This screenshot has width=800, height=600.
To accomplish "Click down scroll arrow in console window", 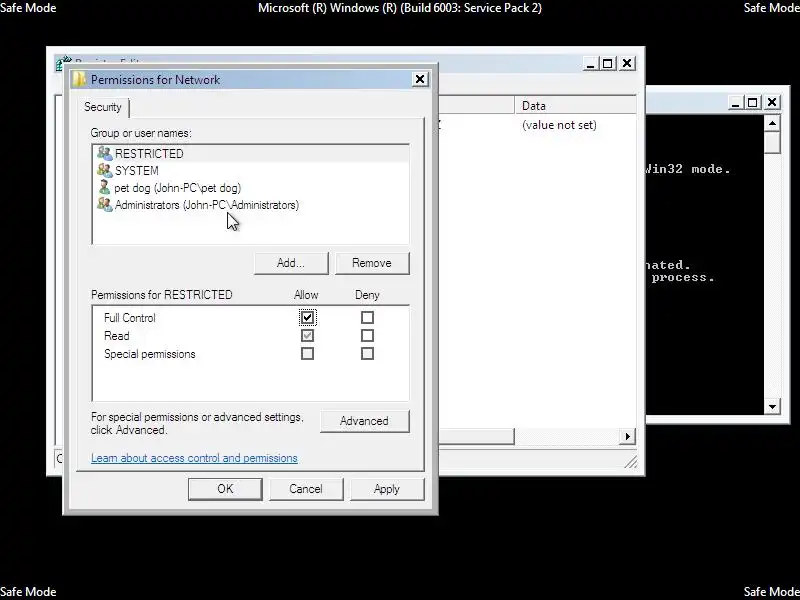I will (772, 407).
